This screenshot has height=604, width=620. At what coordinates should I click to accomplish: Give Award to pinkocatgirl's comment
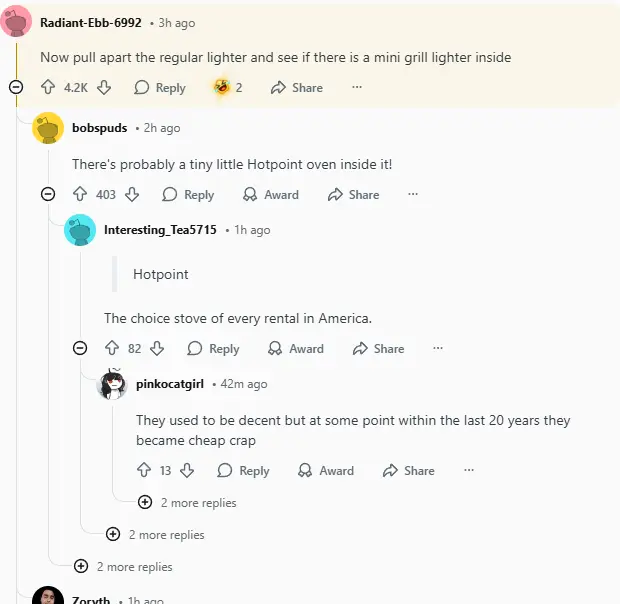pos(326,471)
